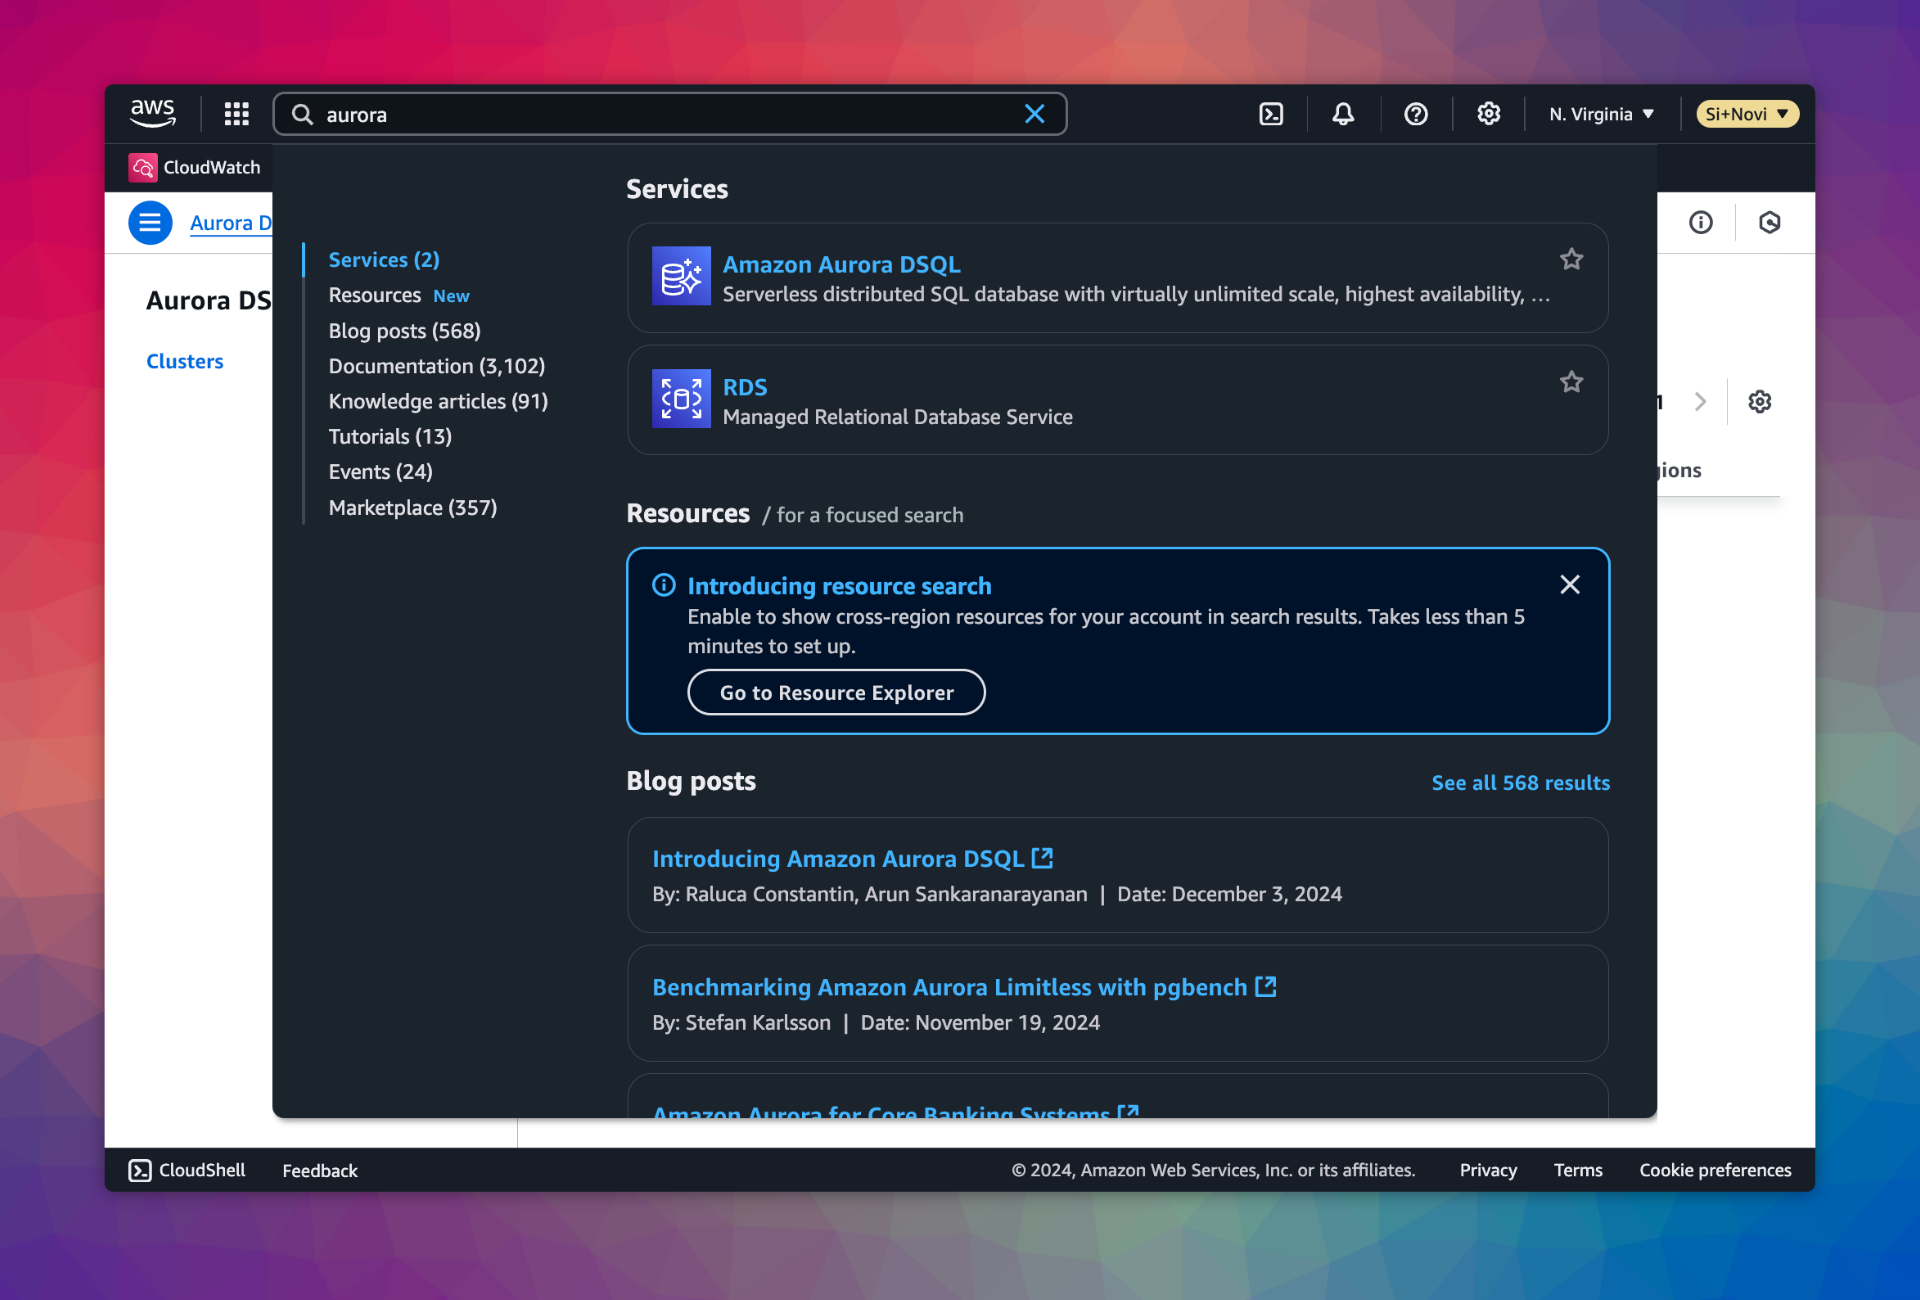Viewport: 1920px width, 1300px height.
Task: Open the Si+Novi account dropdown
Action: [1747, 114]
